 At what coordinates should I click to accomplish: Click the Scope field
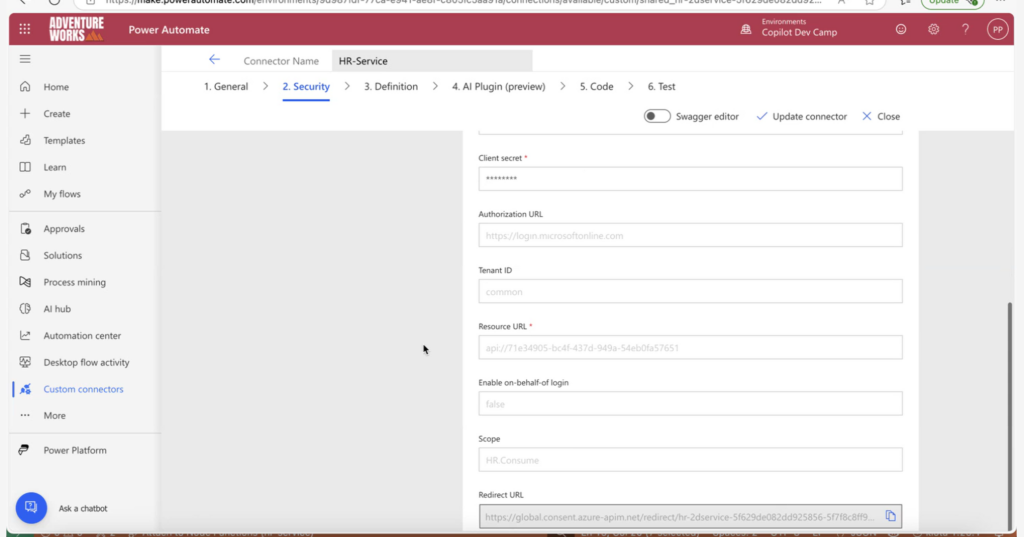click(690, 460)
